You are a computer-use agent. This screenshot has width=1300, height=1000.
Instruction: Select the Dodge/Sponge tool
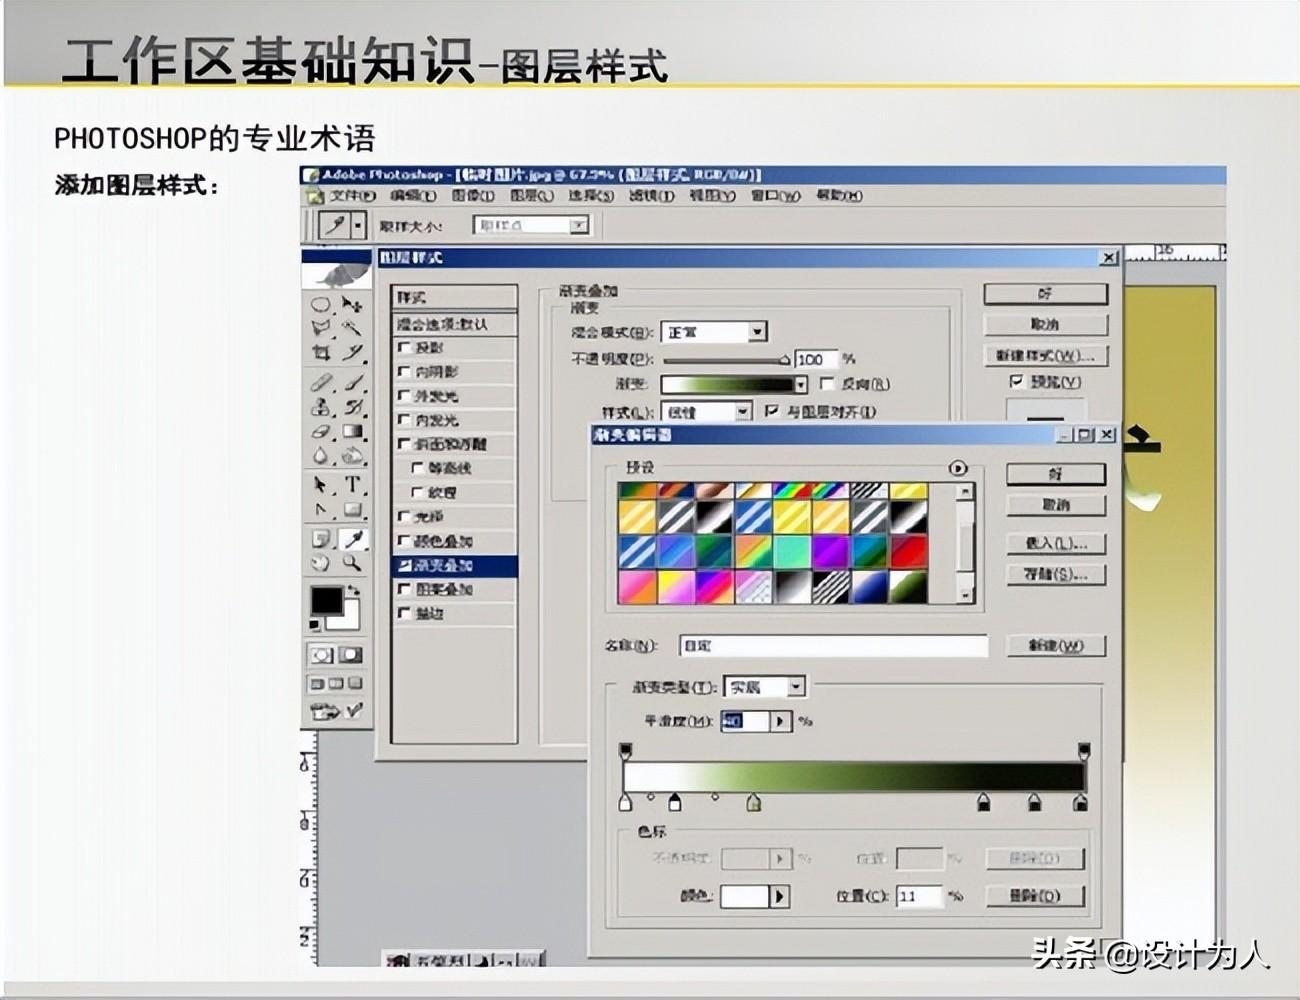pyautogui.click(x=352, y=456)
